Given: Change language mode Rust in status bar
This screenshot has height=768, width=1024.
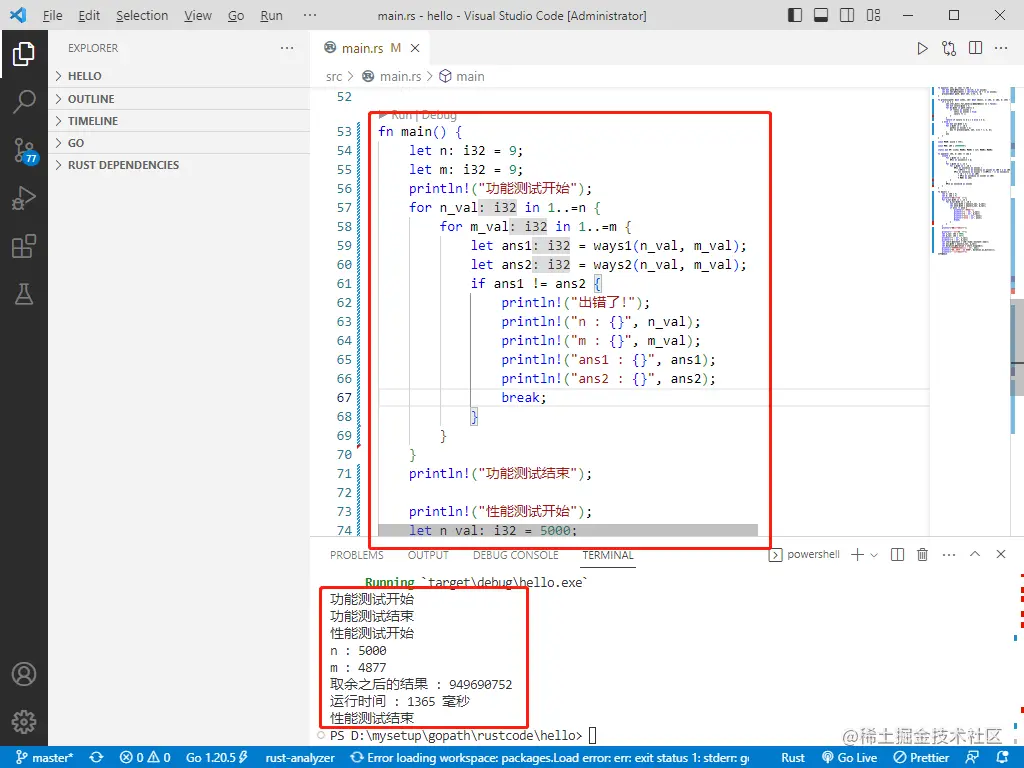Looking at the screenshot, I should point(793,758).
